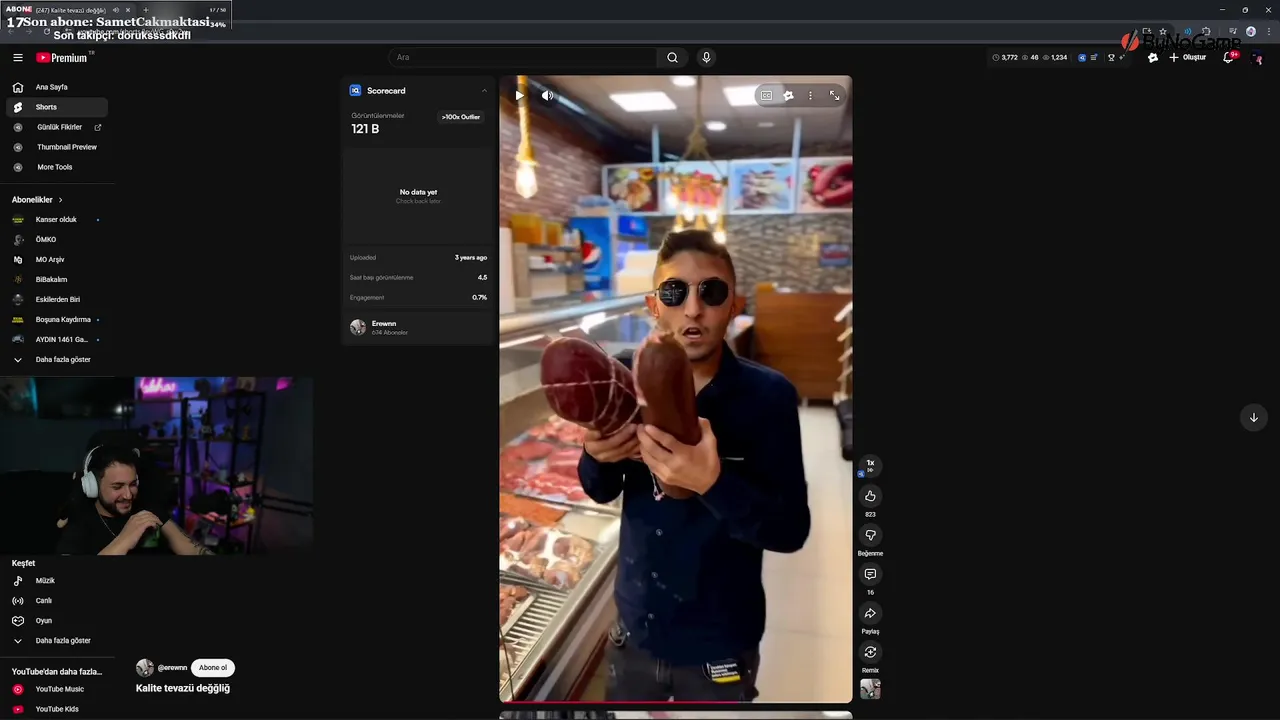Viewport: 1280px width, 720px height.
Task: Click the vidIQ blue badge in header
Action: (x=1082, y=58)
